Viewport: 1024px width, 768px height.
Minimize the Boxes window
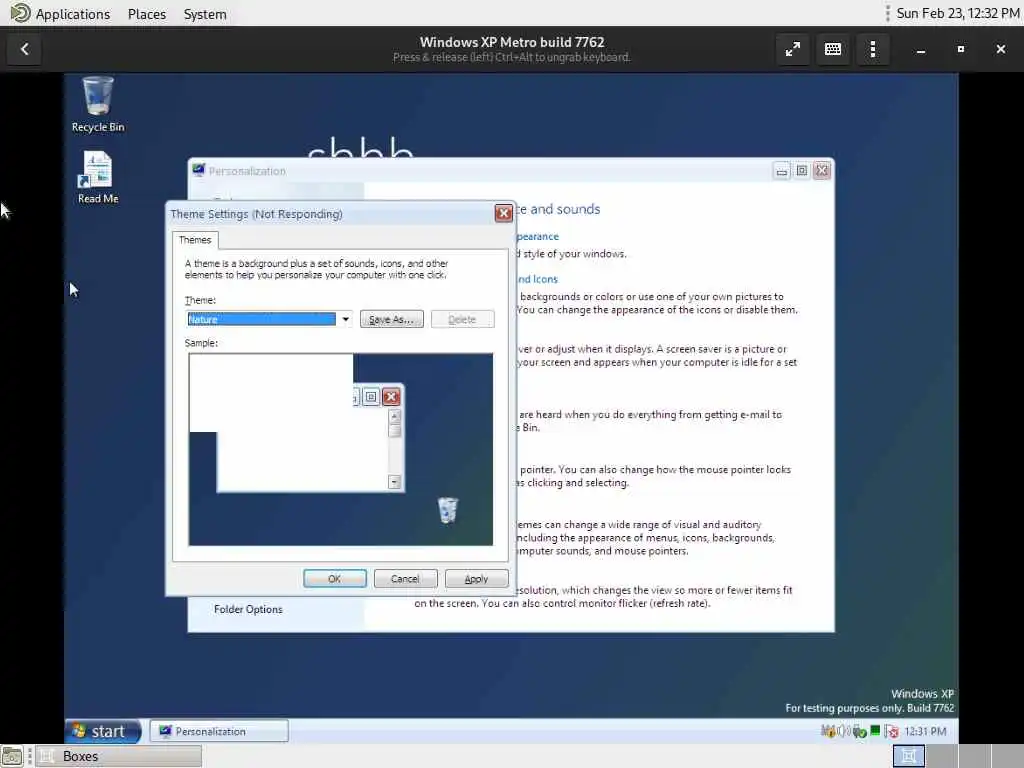[x=921, y=49]
